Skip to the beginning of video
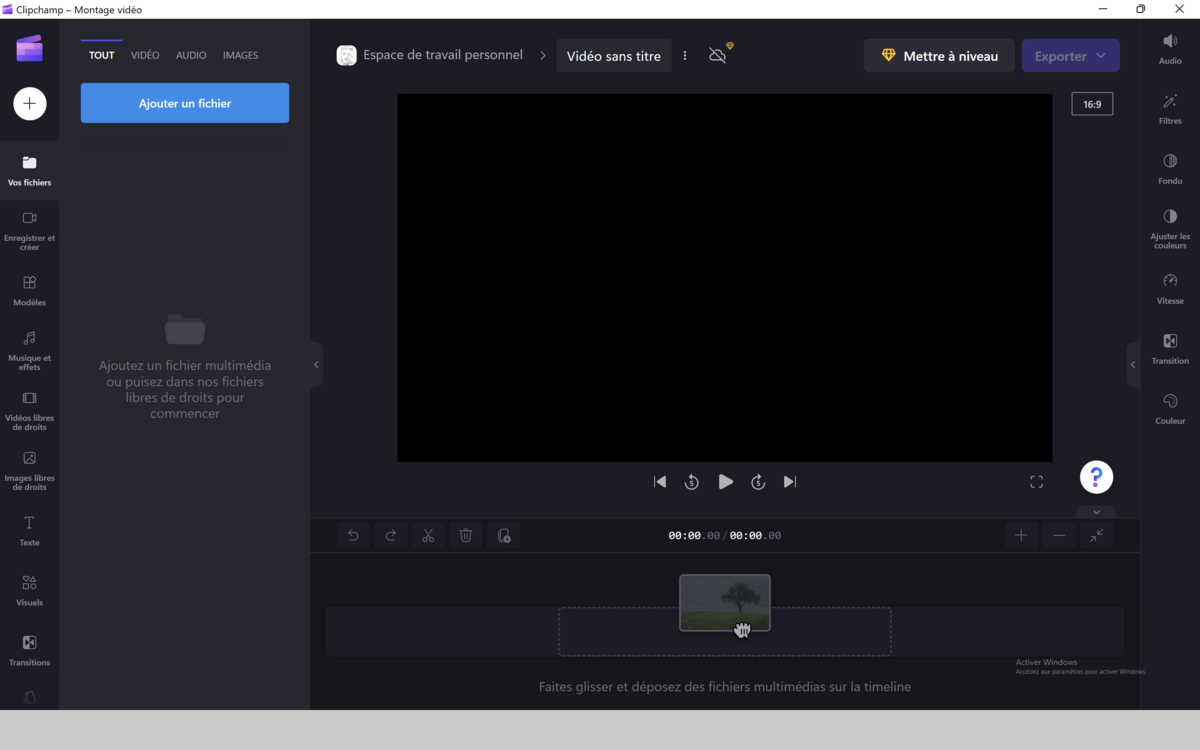 point(660,482)
